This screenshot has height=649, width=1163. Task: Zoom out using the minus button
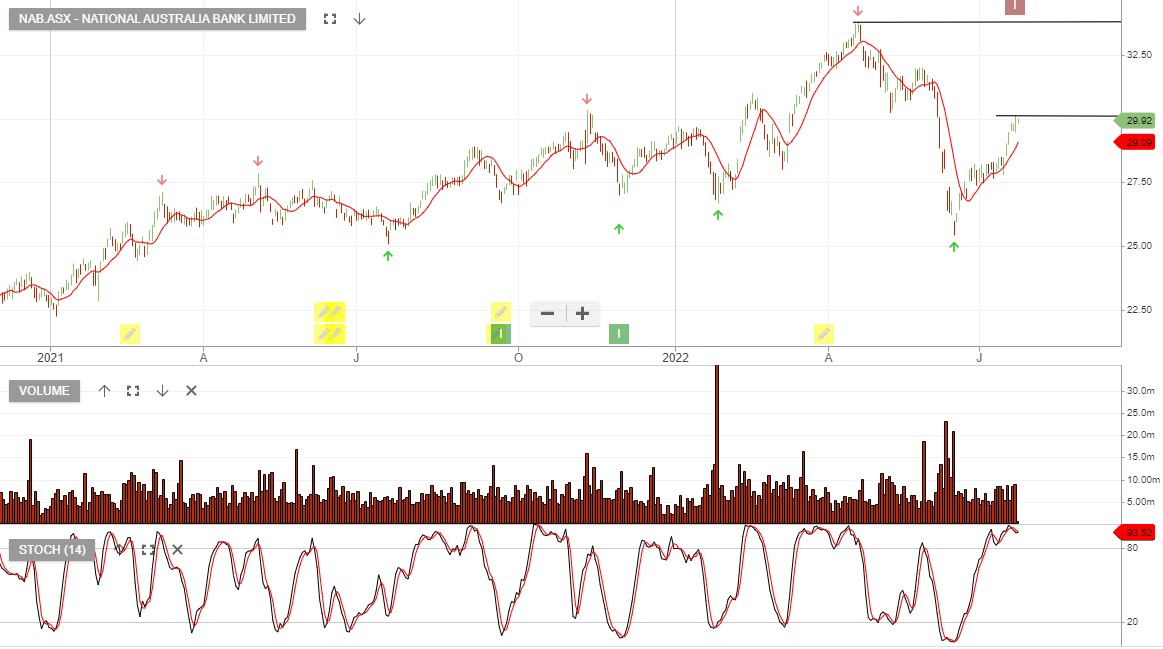coord(547,313)
